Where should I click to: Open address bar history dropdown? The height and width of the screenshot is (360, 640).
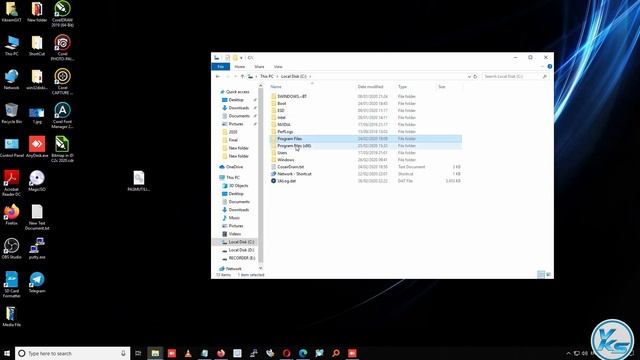coord(469,76)
